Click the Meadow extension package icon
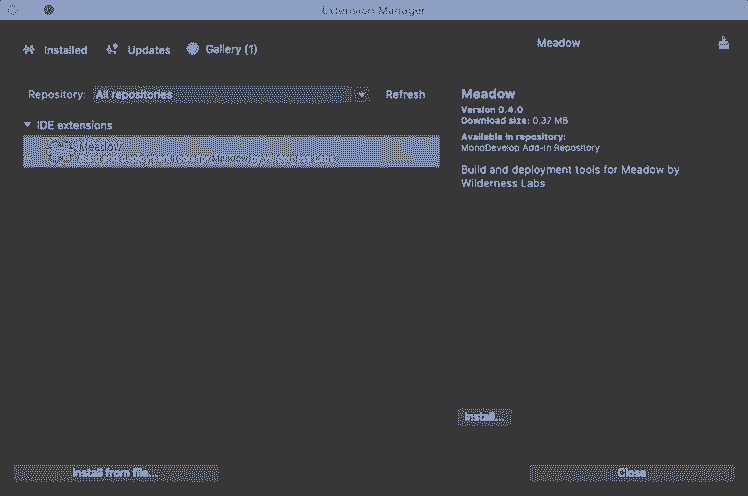Screen dimensions: 748x496 click(x=60, y=152)
